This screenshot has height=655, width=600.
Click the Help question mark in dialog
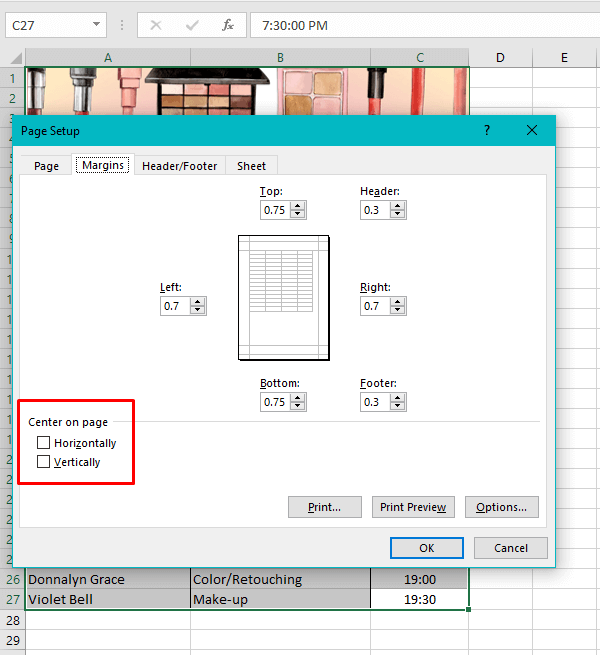(487, 130)
